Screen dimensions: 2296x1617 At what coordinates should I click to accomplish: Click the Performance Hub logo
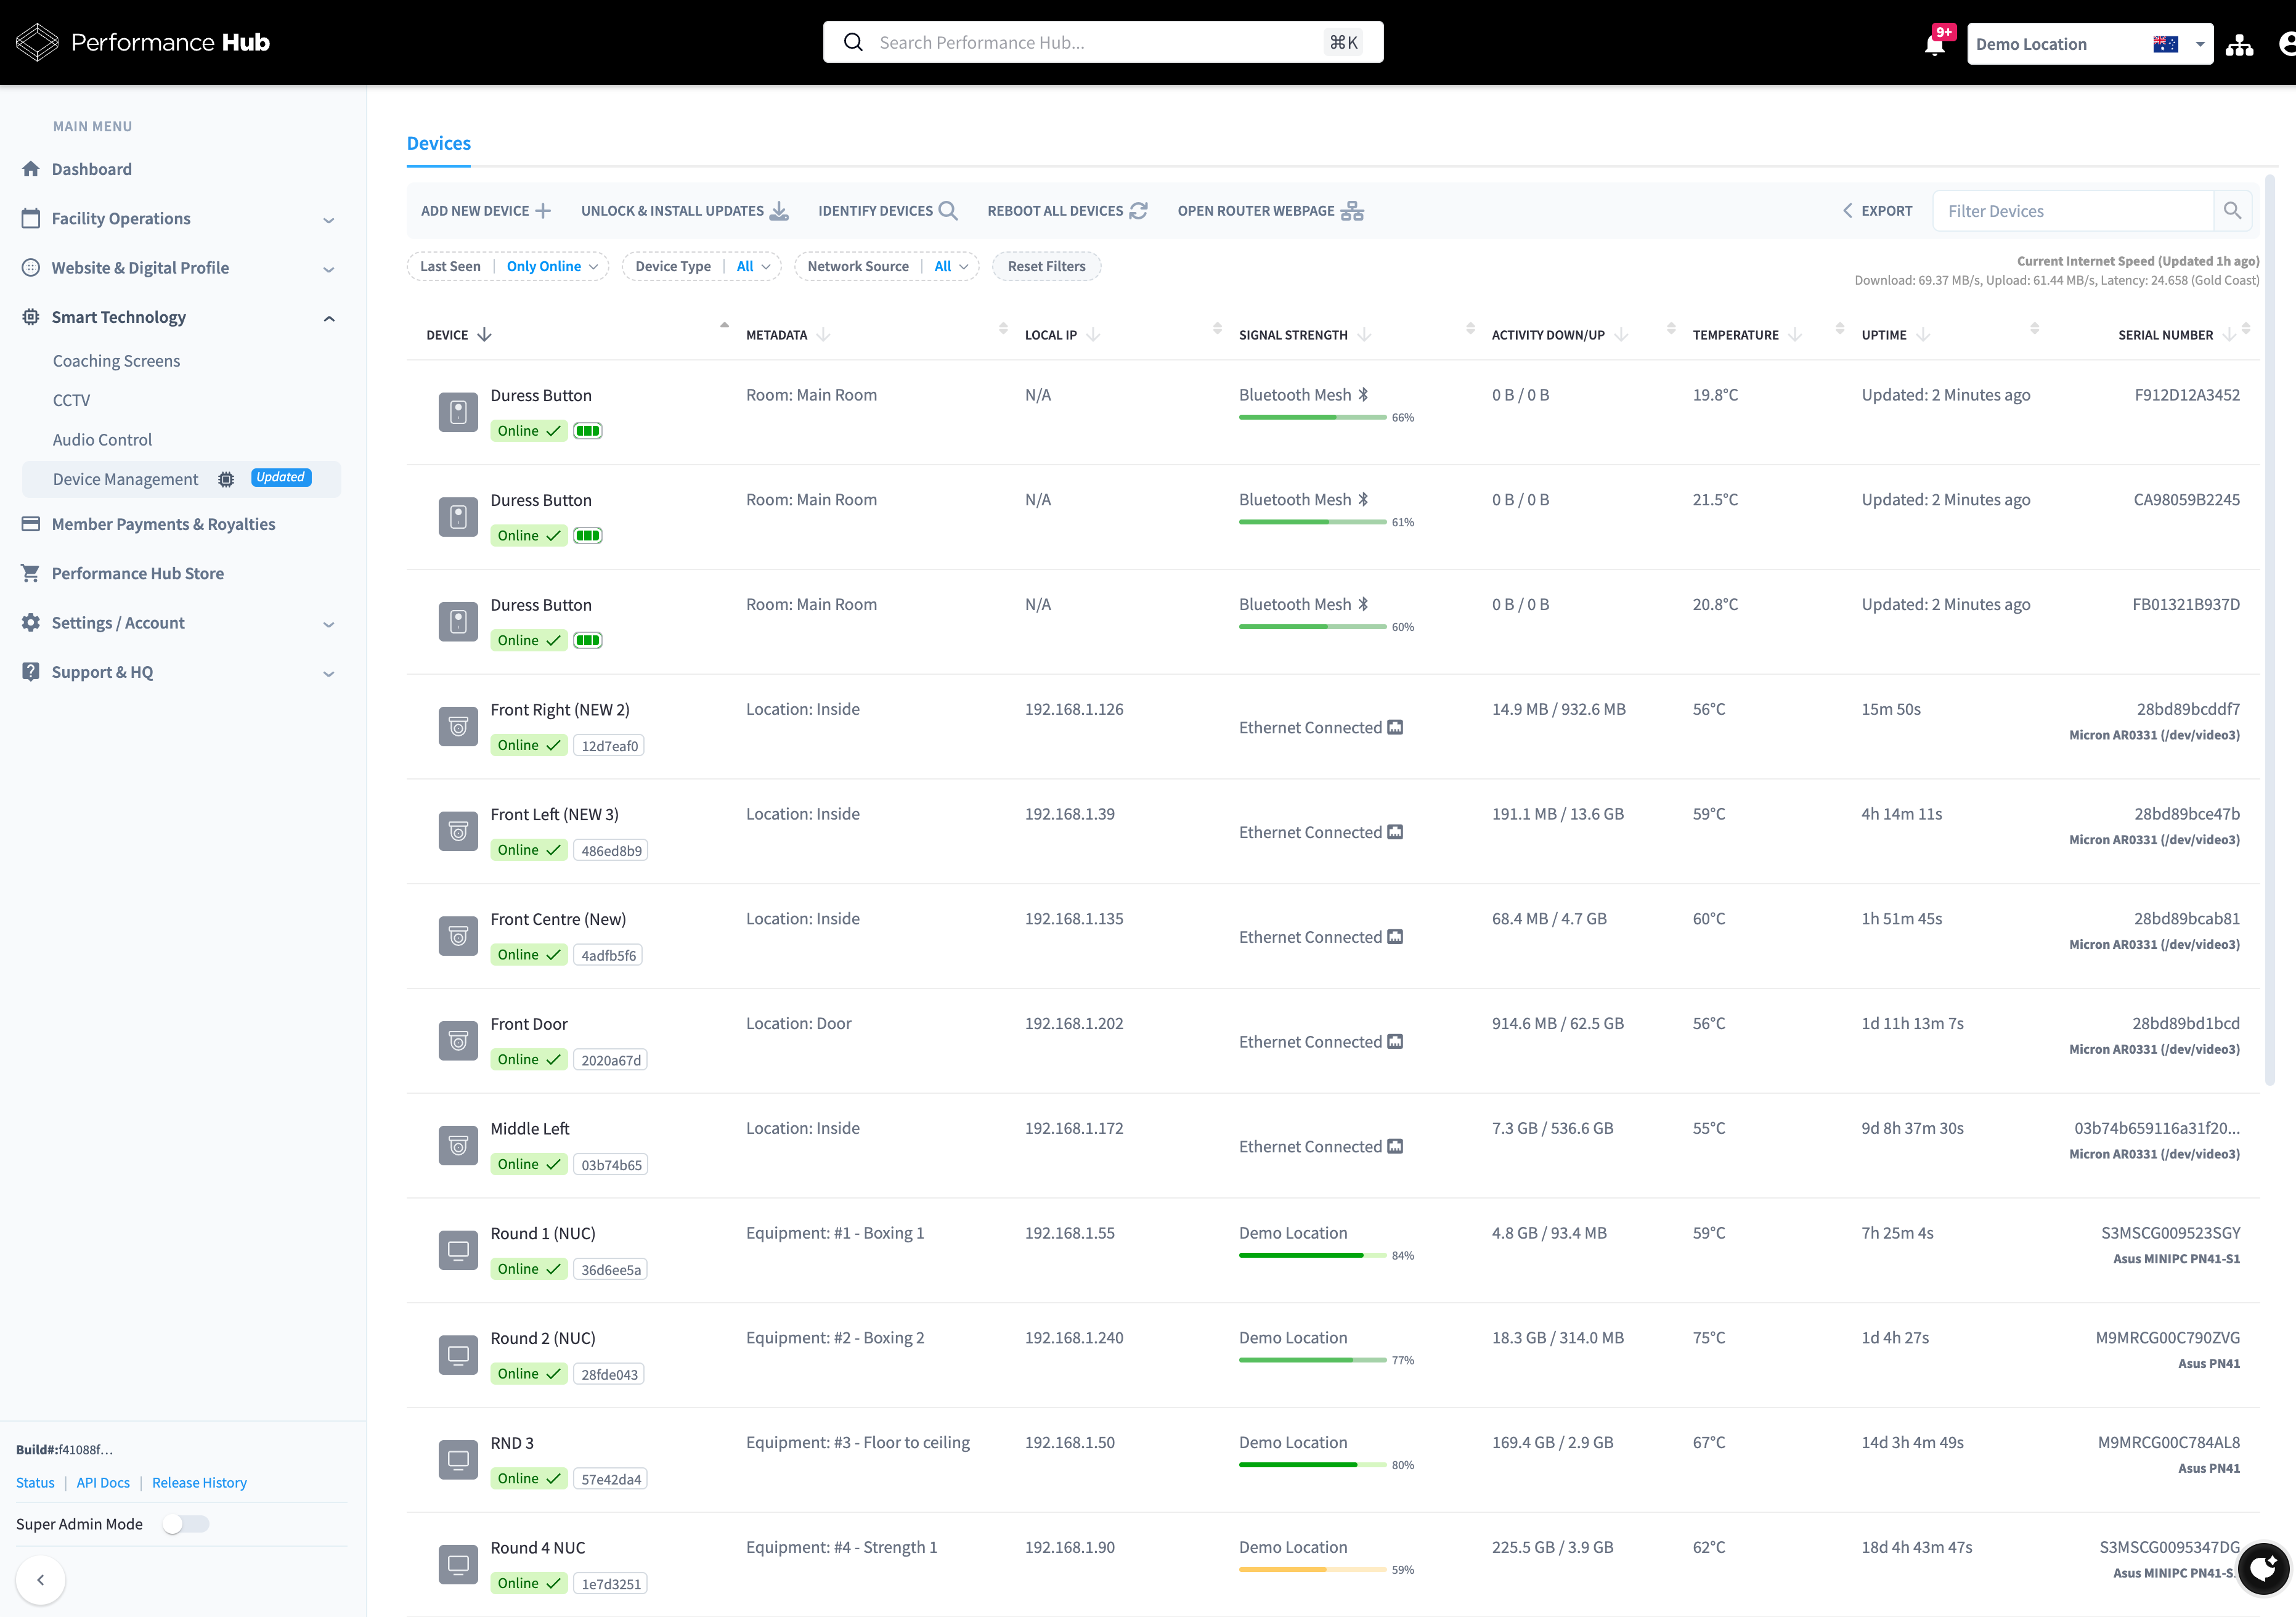click(140, 42)
